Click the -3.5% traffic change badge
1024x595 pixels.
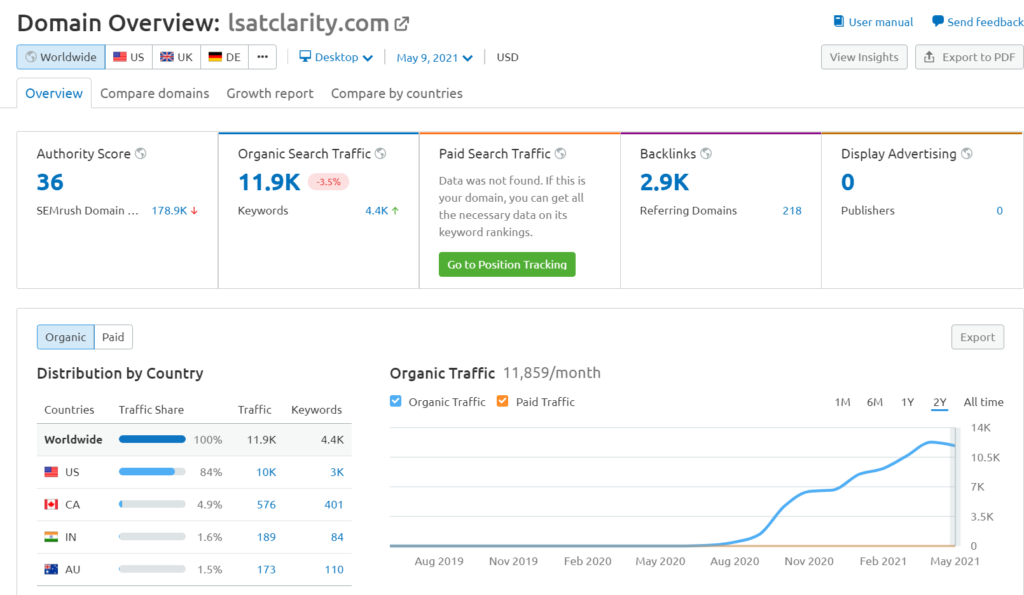pos(328,182)
